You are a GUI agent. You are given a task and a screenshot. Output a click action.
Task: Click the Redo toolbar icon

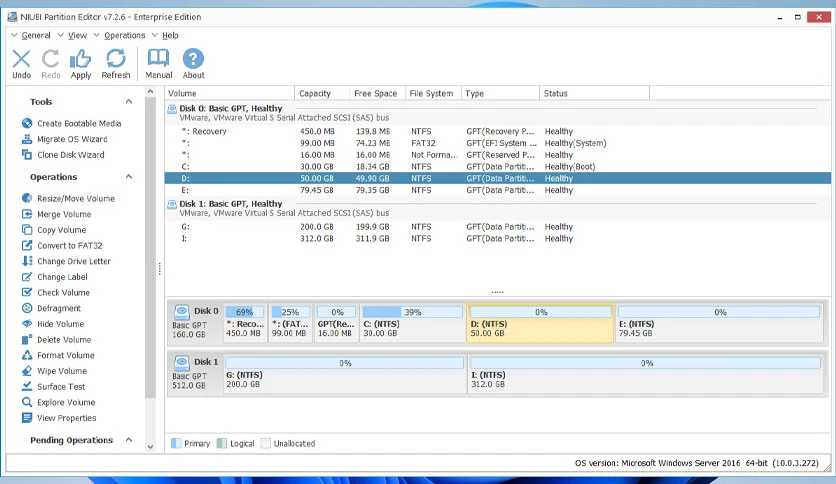[x=51, y=64]
